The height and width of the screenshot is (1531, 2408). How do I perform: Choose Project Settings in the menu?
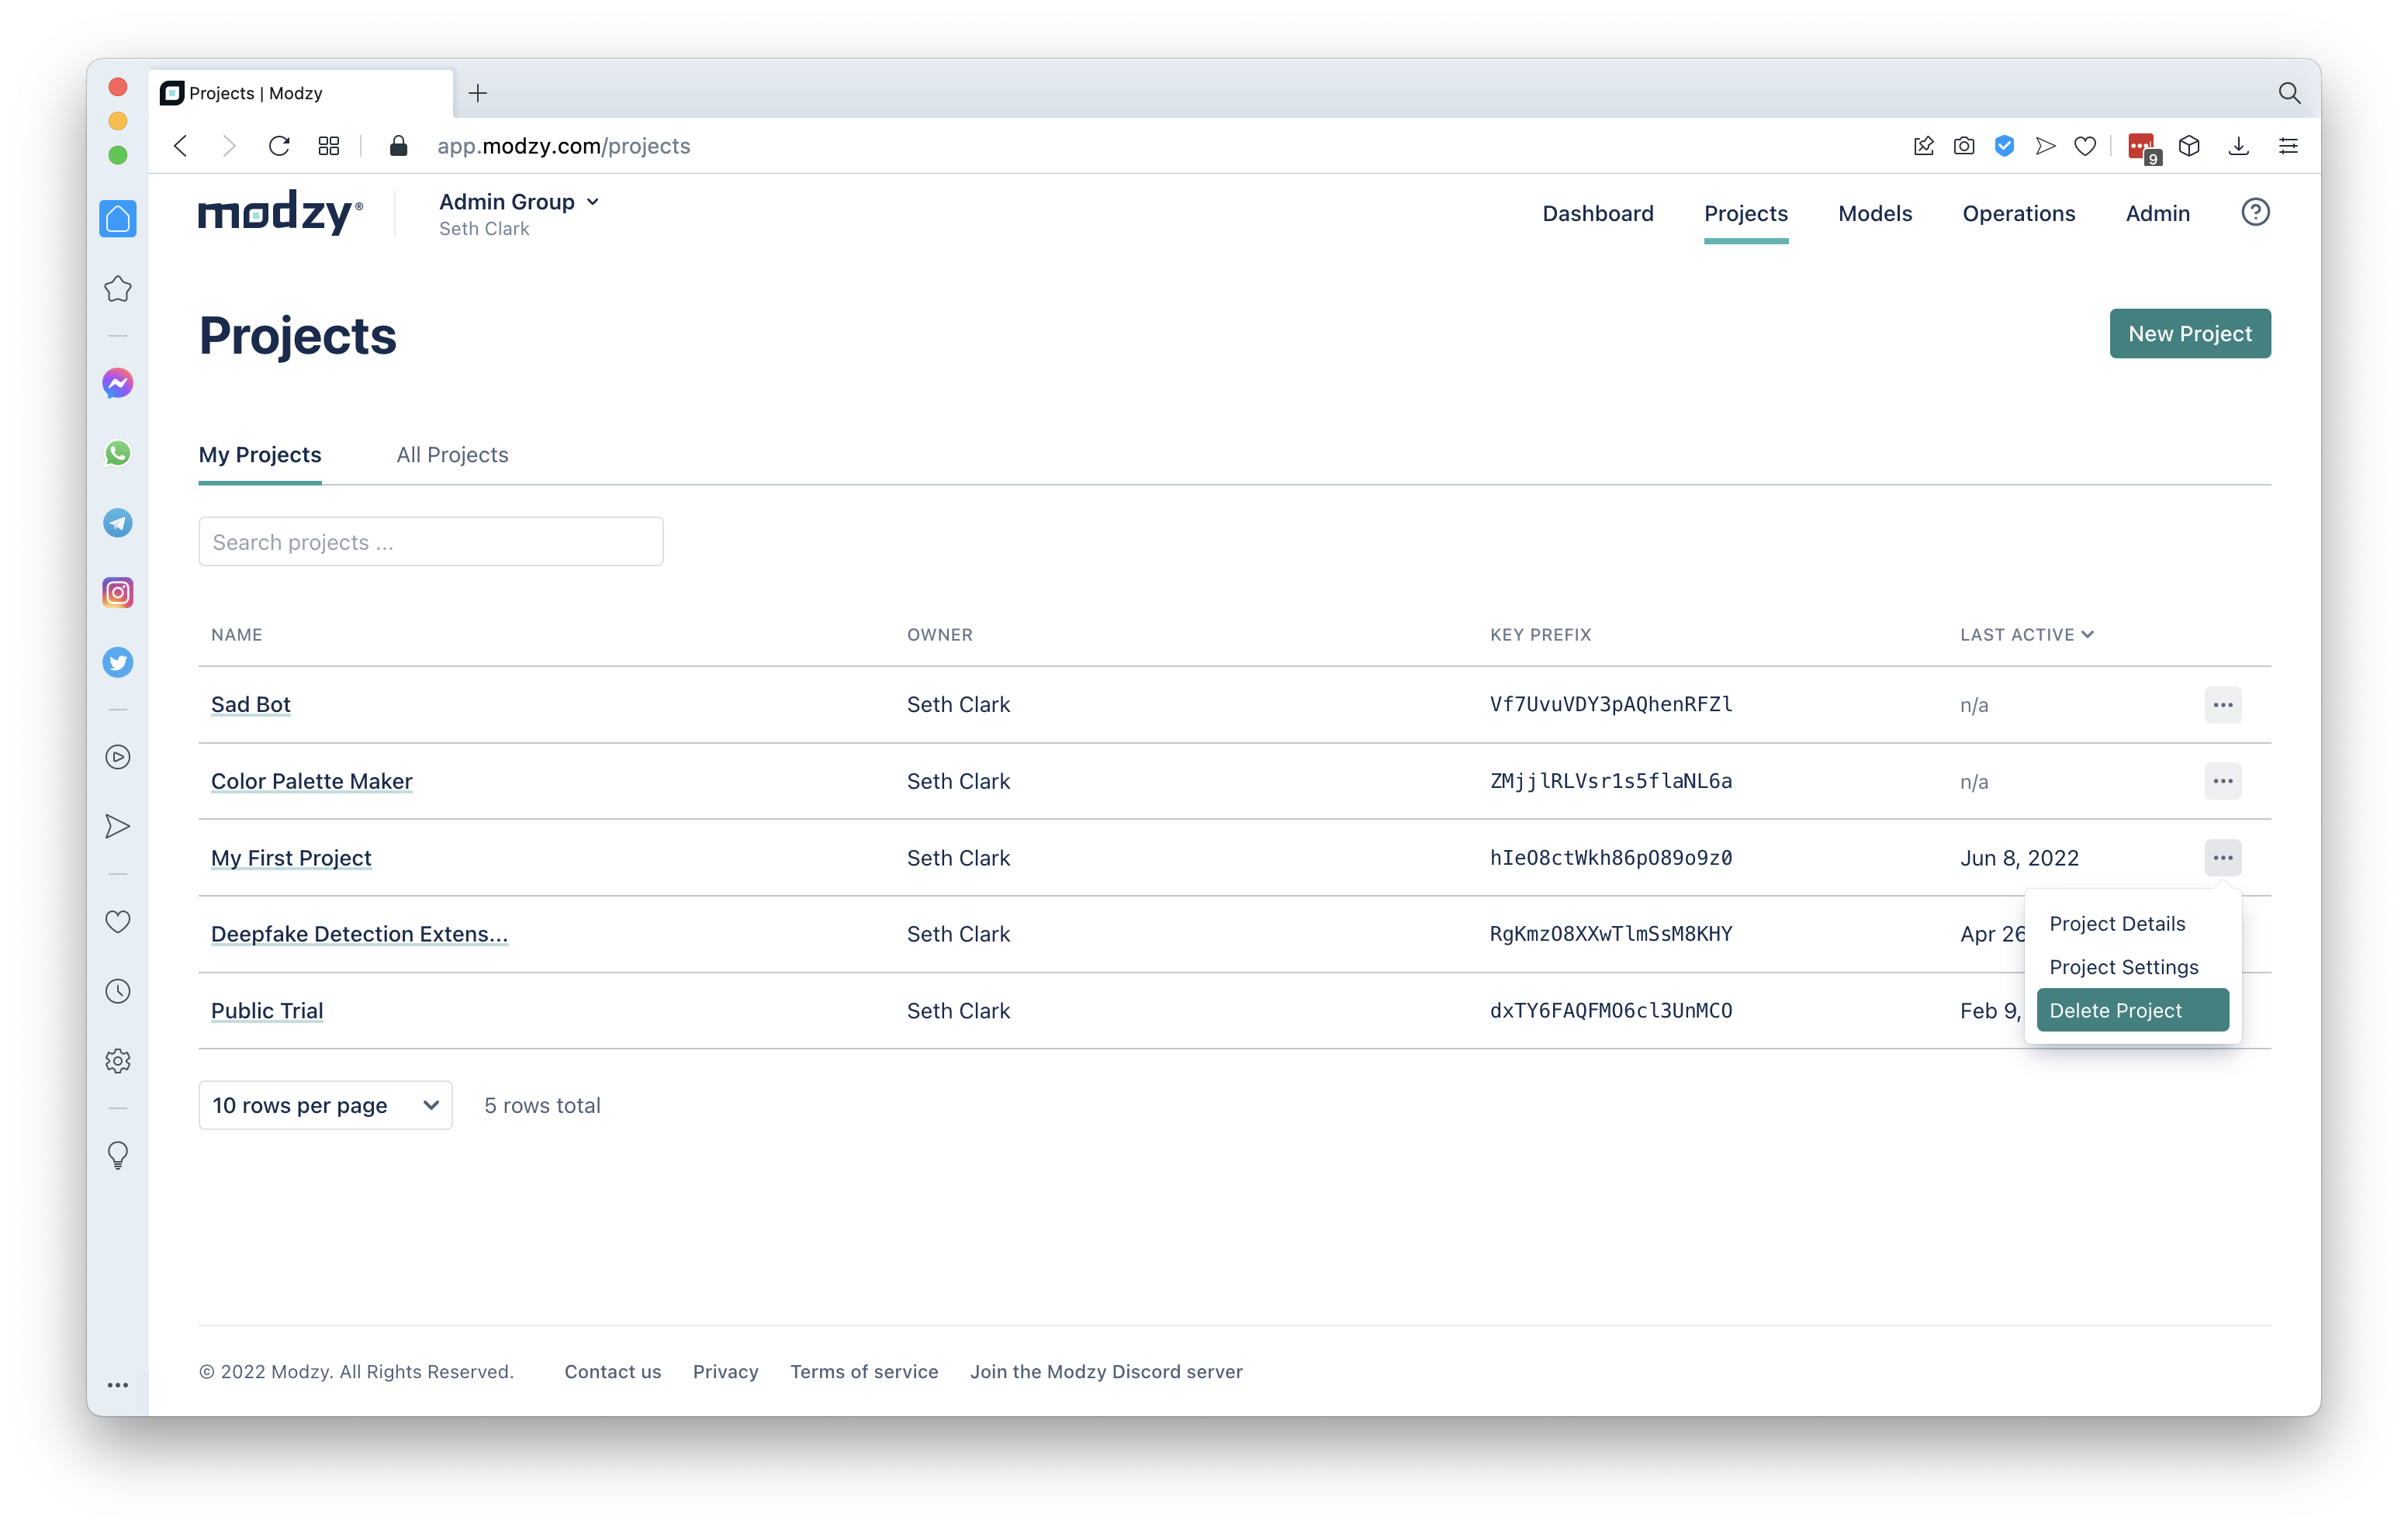(x=2123, y=967)
